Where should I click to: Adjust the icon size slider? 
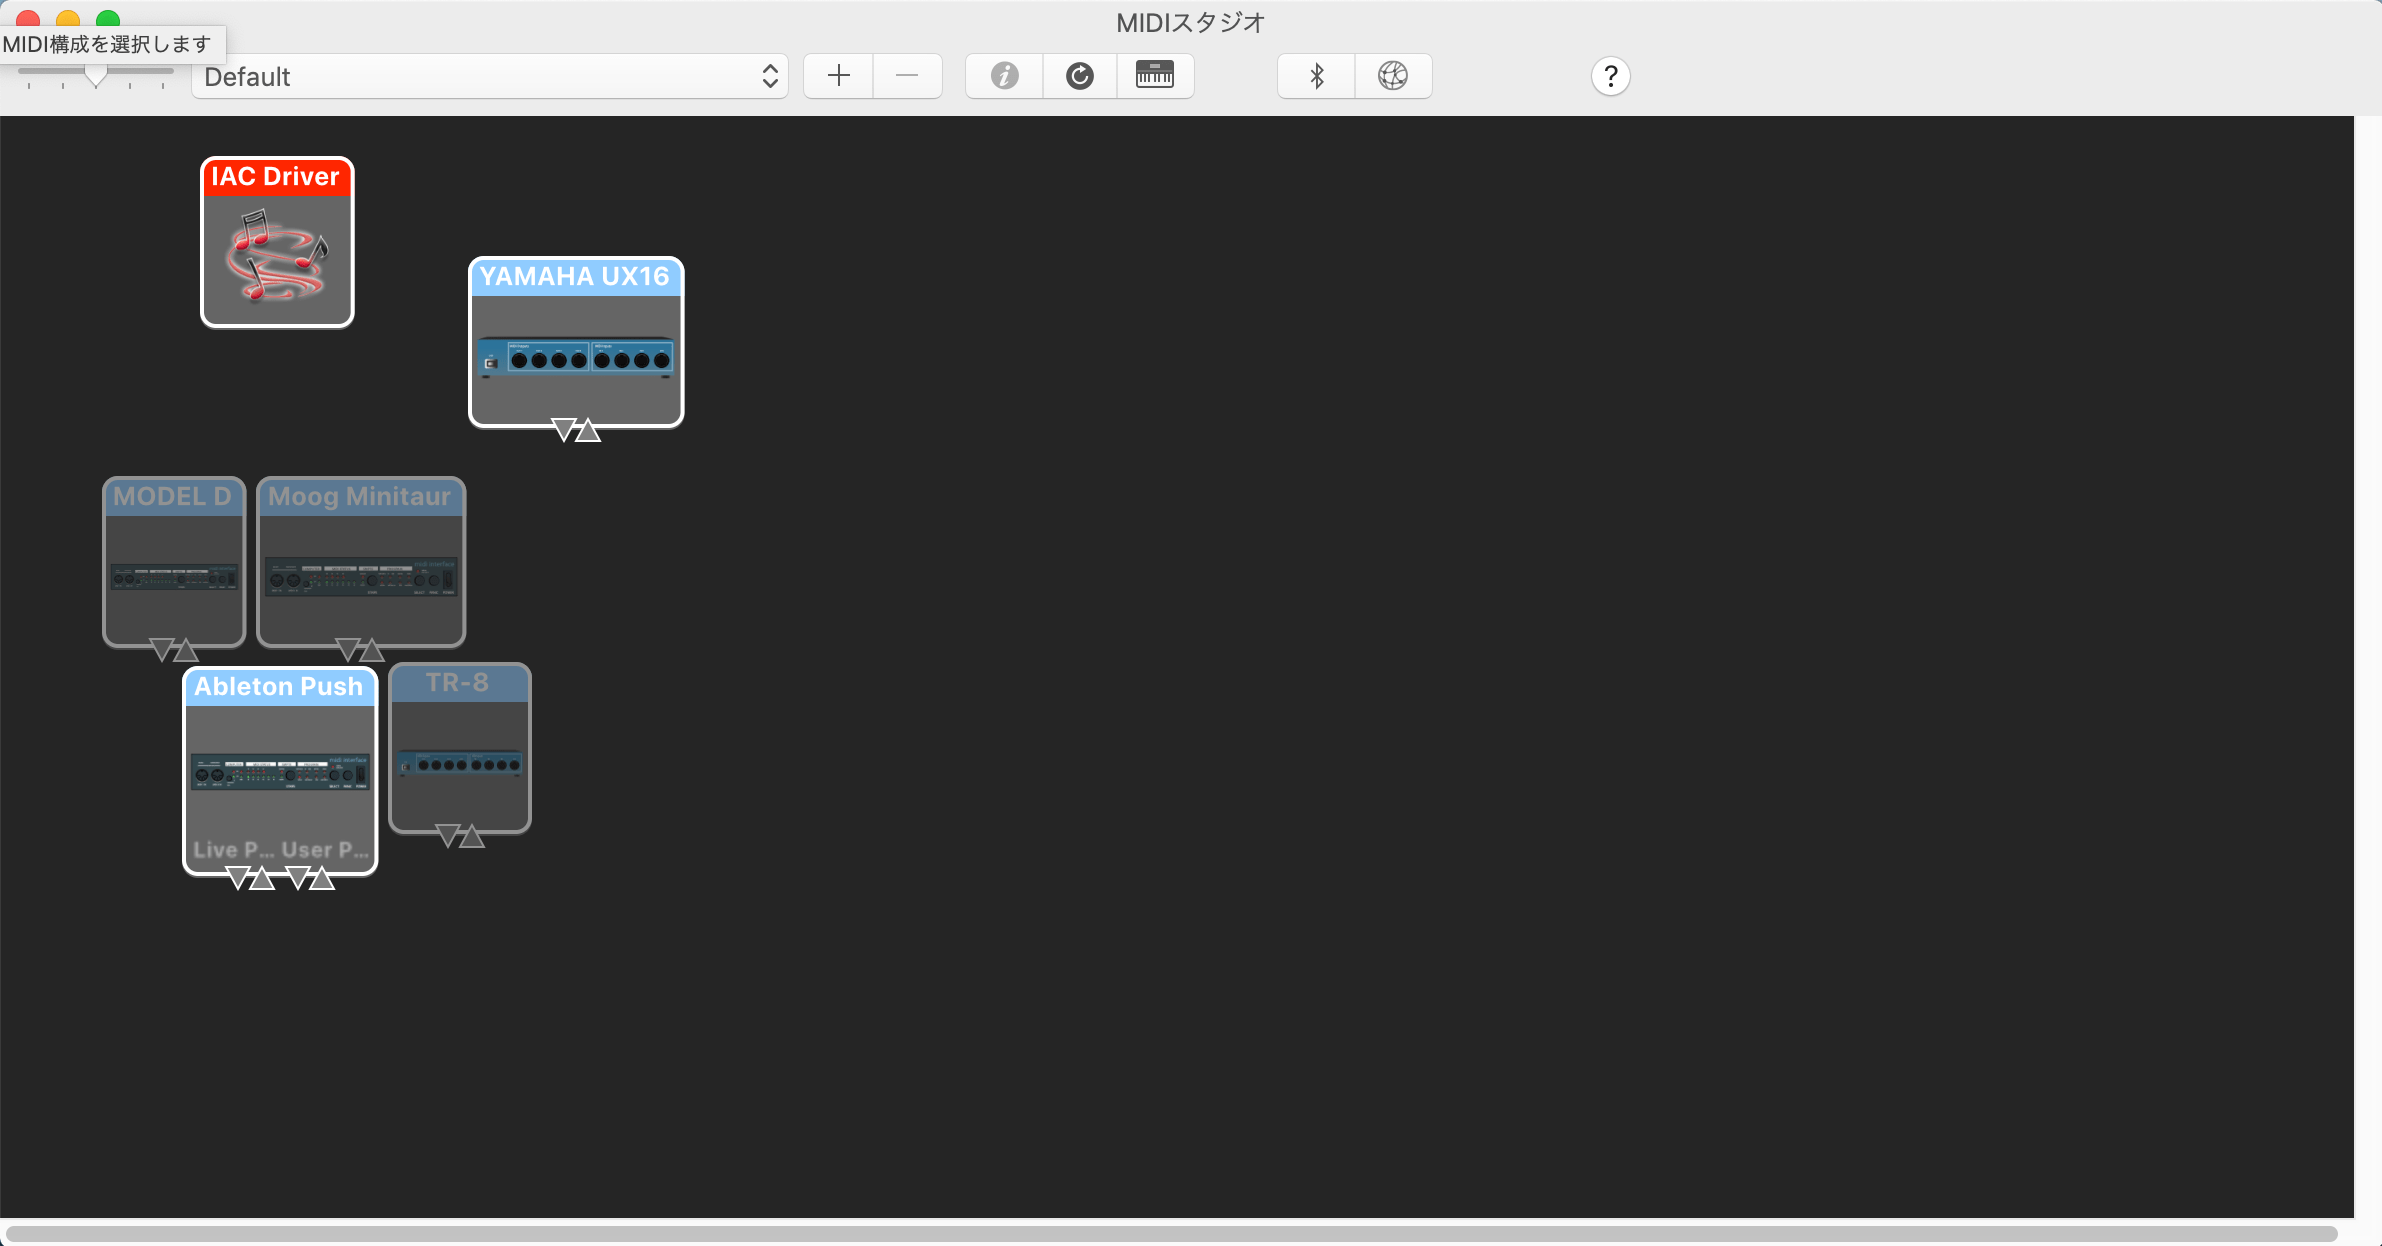coord(96,74)
